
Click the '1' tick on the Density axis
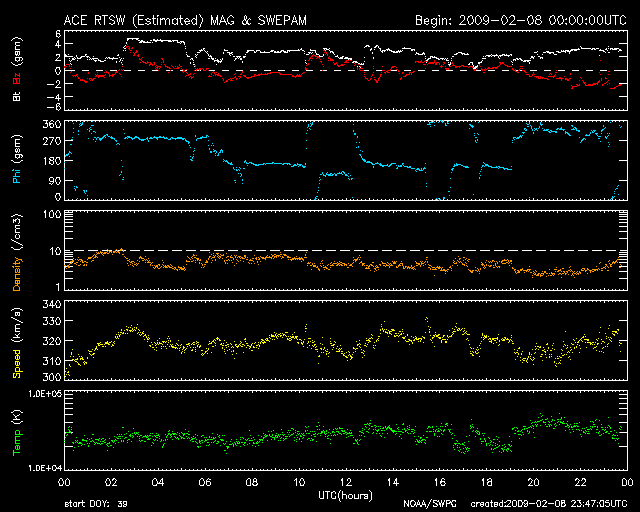[58, 287]
